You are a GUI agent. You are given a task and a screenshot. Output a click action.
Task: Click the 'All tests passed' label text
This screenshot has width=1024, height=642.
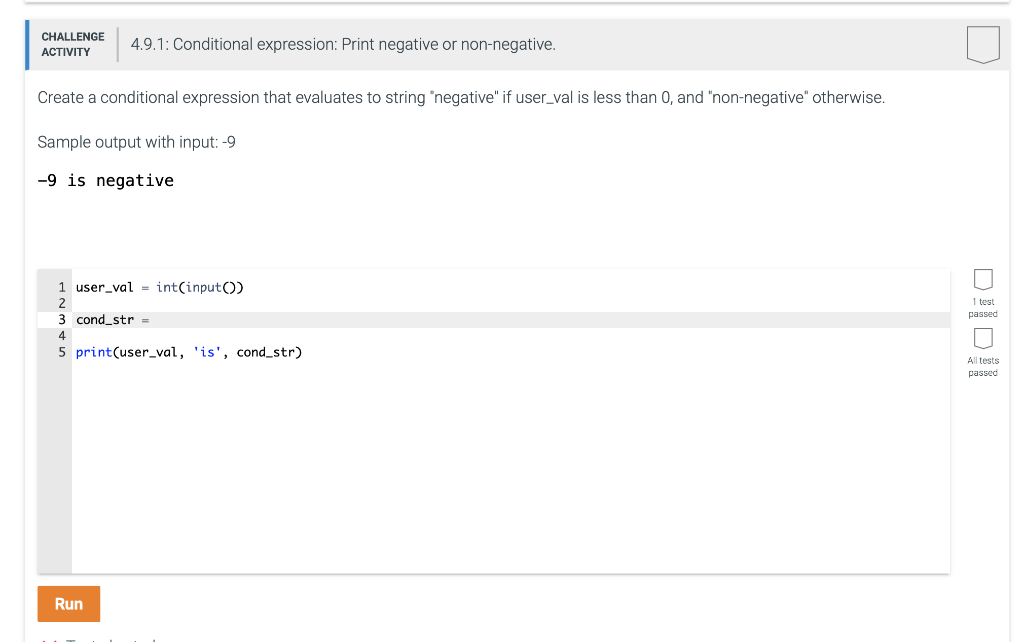click(x=983, y=366)
